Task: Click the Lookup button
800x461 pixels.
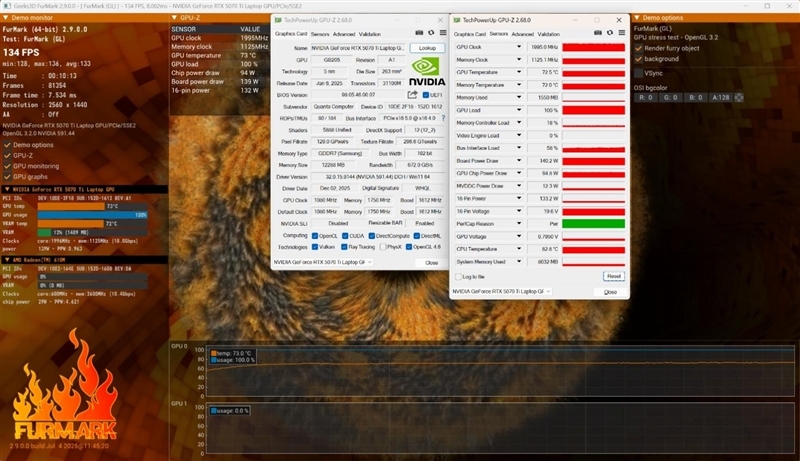Action: tap(427, 48)
